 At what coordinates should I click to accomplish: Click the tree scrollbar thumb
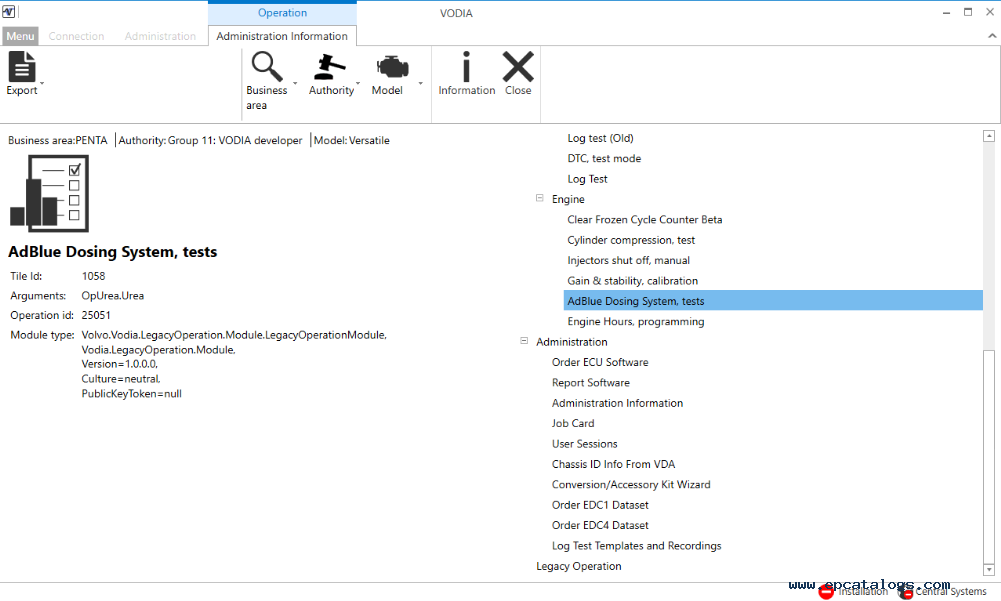989,455
